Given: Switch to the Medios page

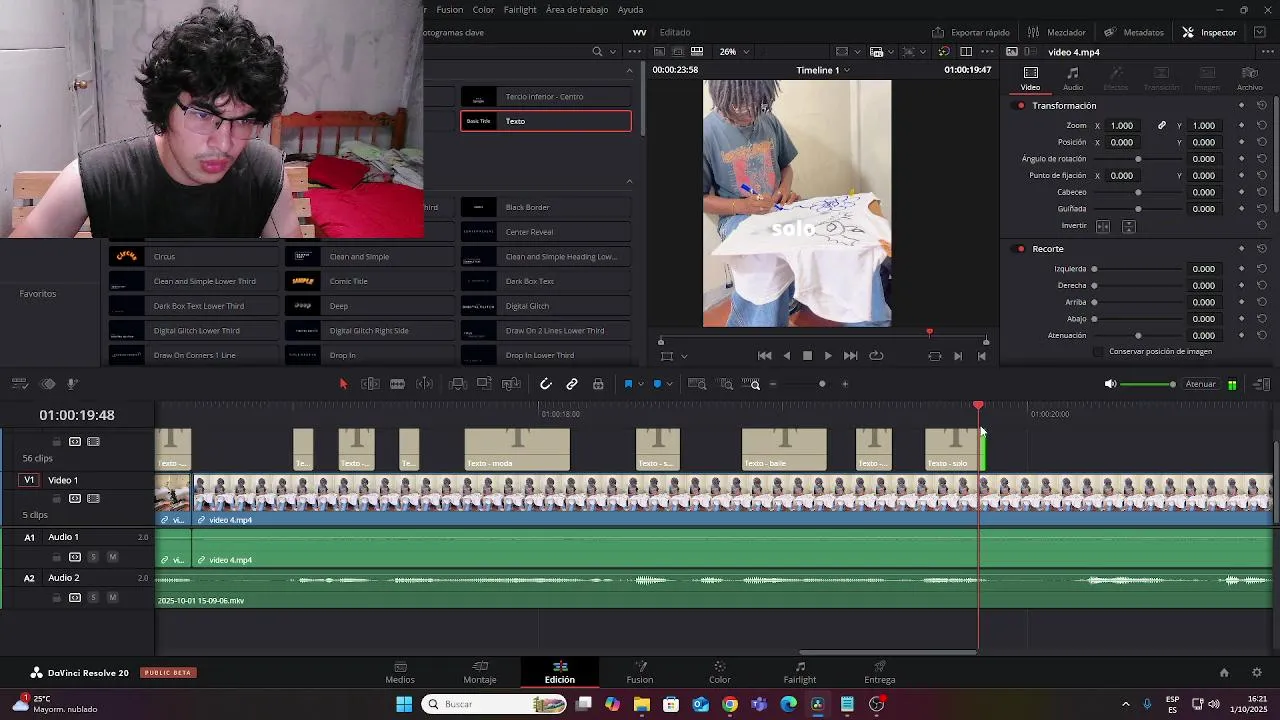Looking at the screenshot, I should point(400,672).
